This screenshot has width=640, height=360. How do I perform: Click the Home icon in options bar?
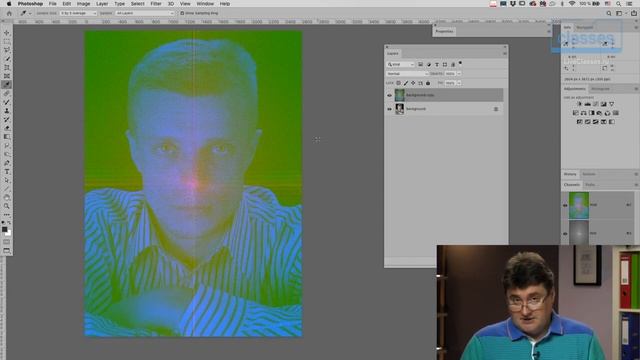9,13
